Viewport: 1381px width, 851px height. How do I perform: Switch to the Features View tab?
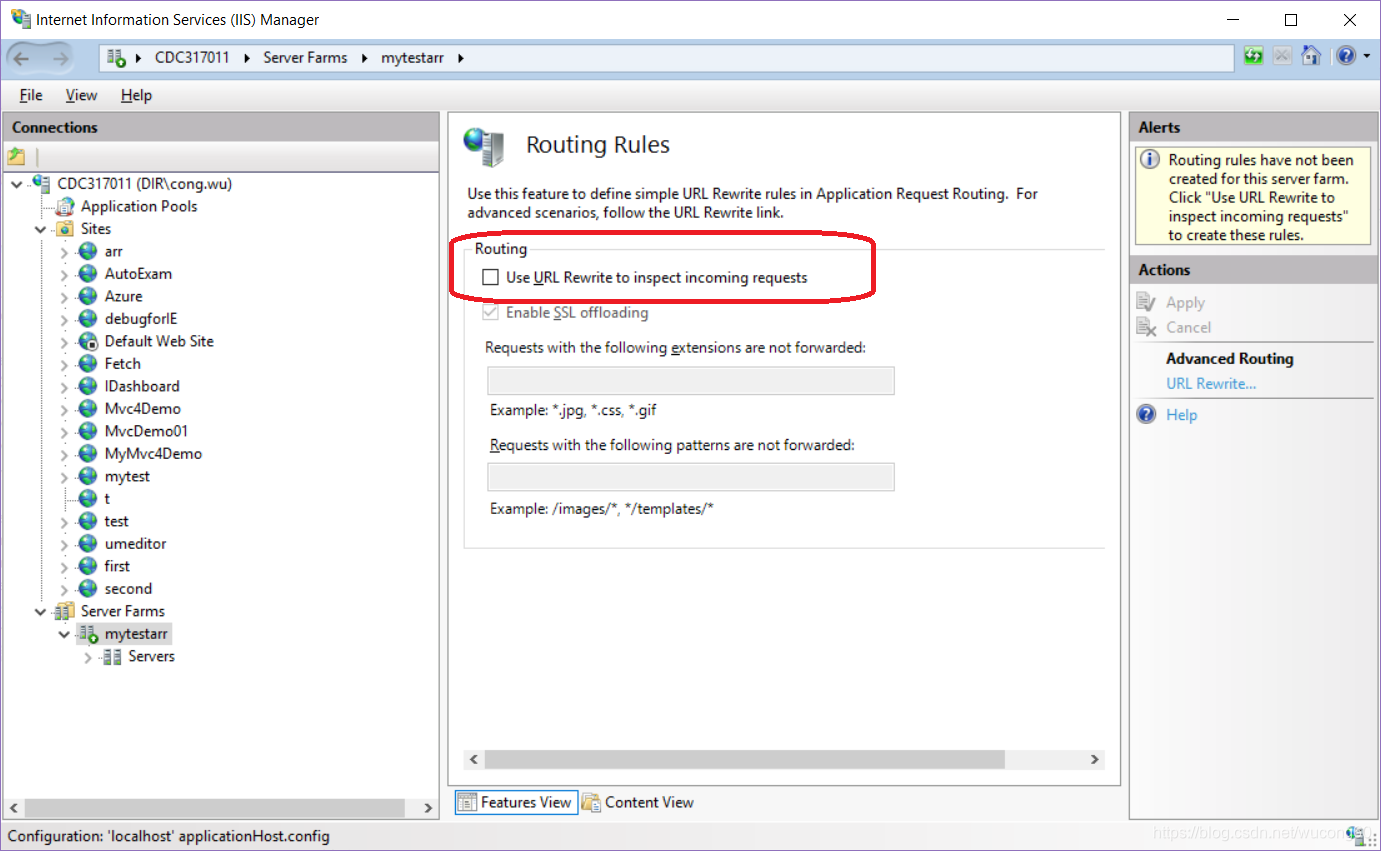tap(517, 802)
